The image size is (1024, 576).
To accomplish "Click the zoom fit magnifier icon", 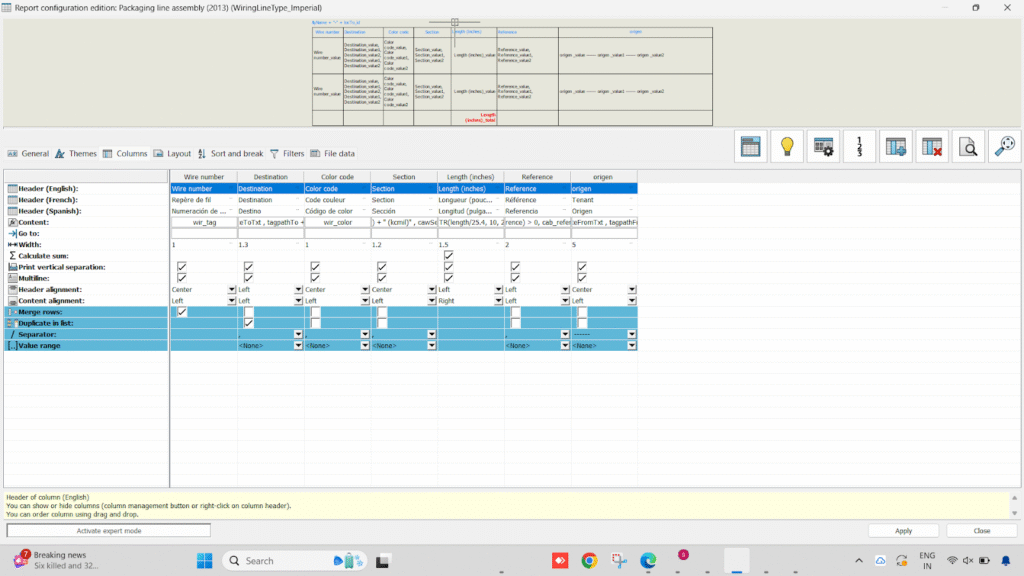I will pyautogui.click(x=1004, y=146).
